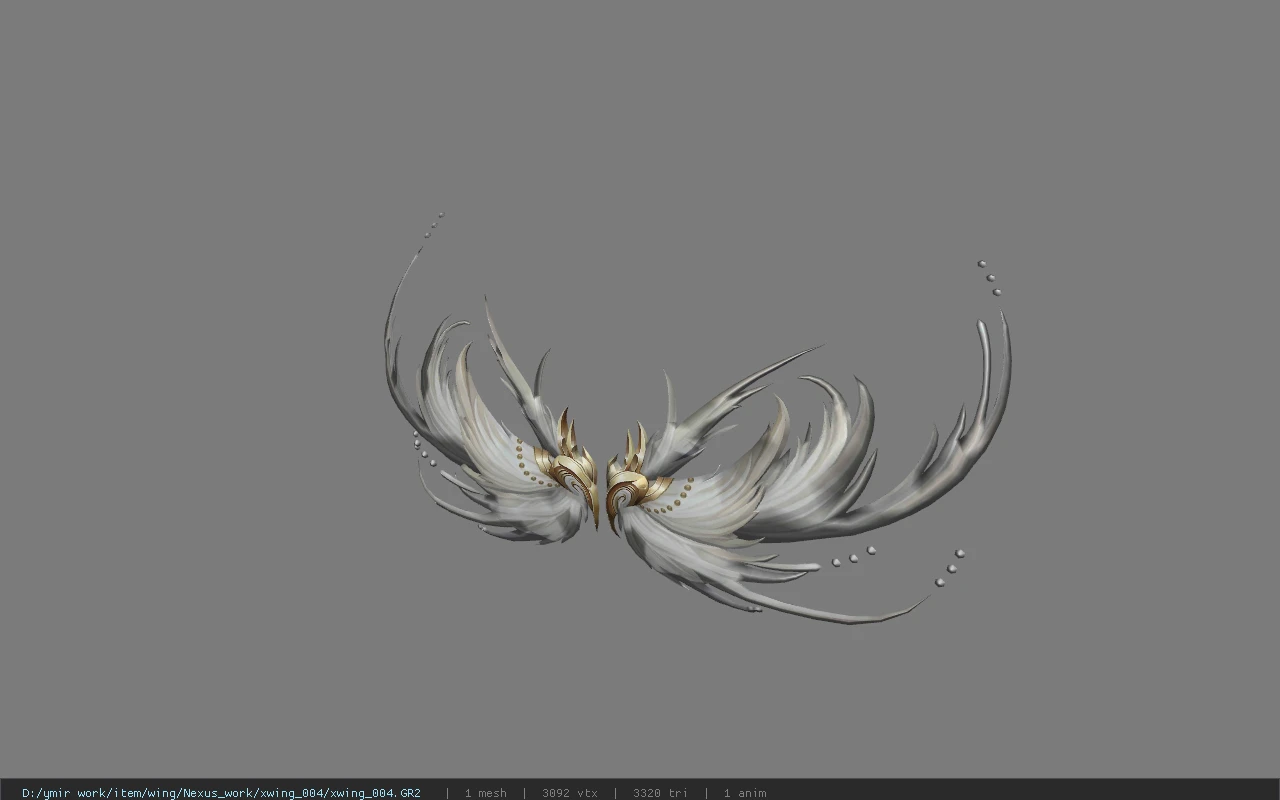Click the file path ending in xwing_004.GR2

221,793
